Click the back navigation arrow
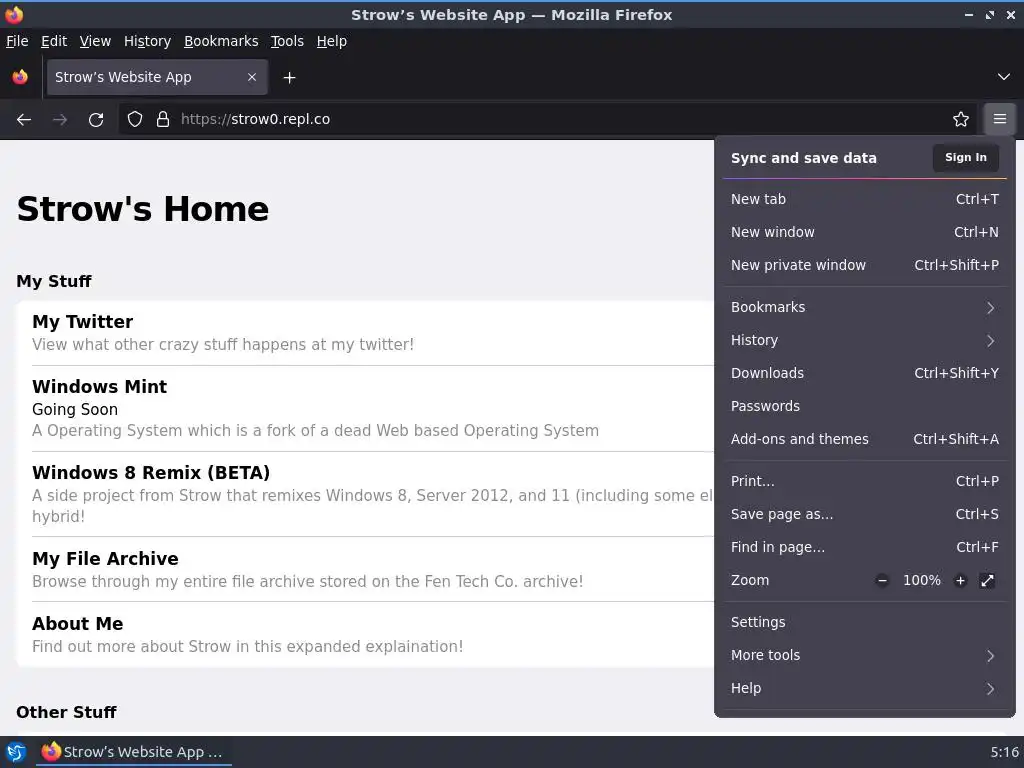This screenshot has height=768, width=1024. click(x=24, y=120)
